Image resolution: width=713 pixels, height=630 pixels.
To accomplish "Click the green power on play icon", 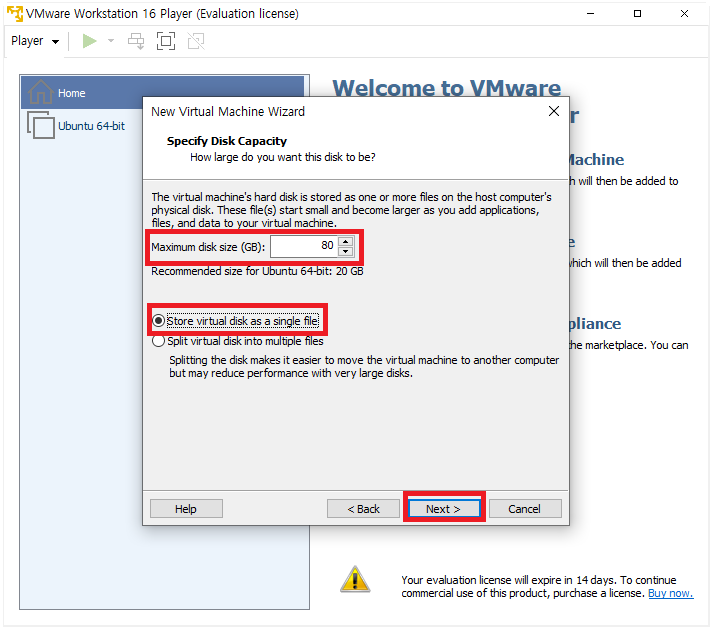I will coord(89,41).
